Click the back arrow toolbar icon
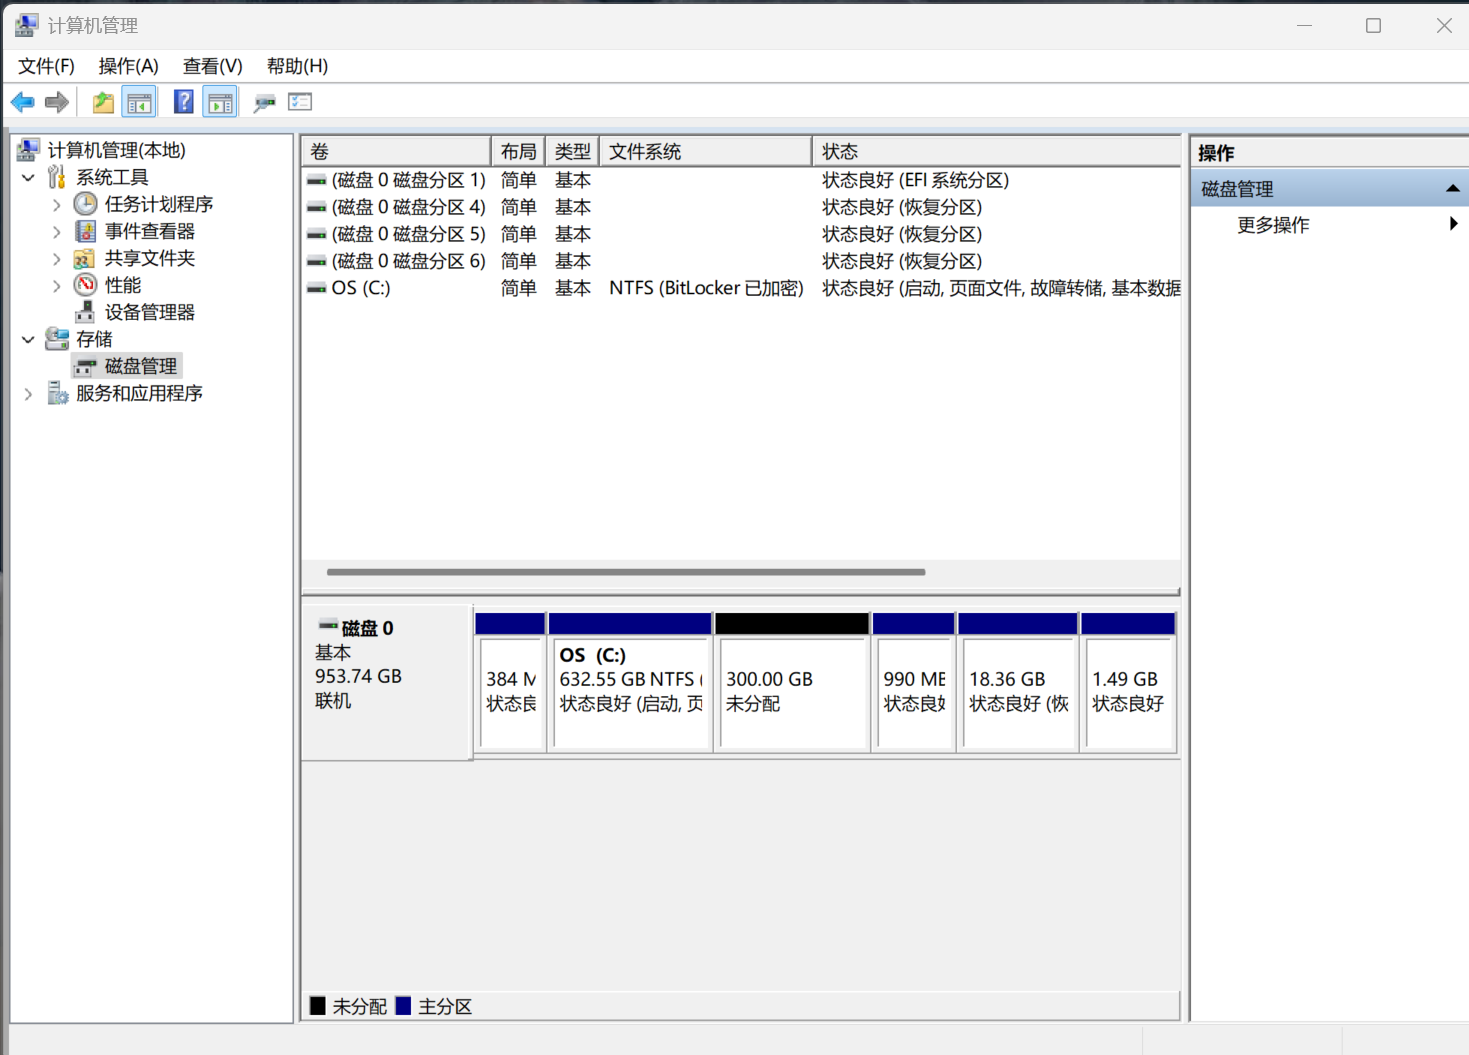Image resolution: width=1469 pixels, height=1055 pixels. (23, 102)
